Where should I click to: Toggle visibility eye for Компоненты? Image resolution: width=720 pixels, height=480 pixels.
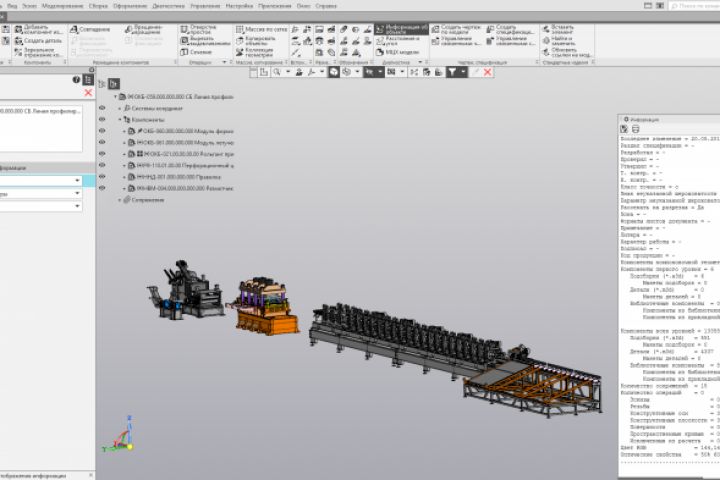[102, 119]
